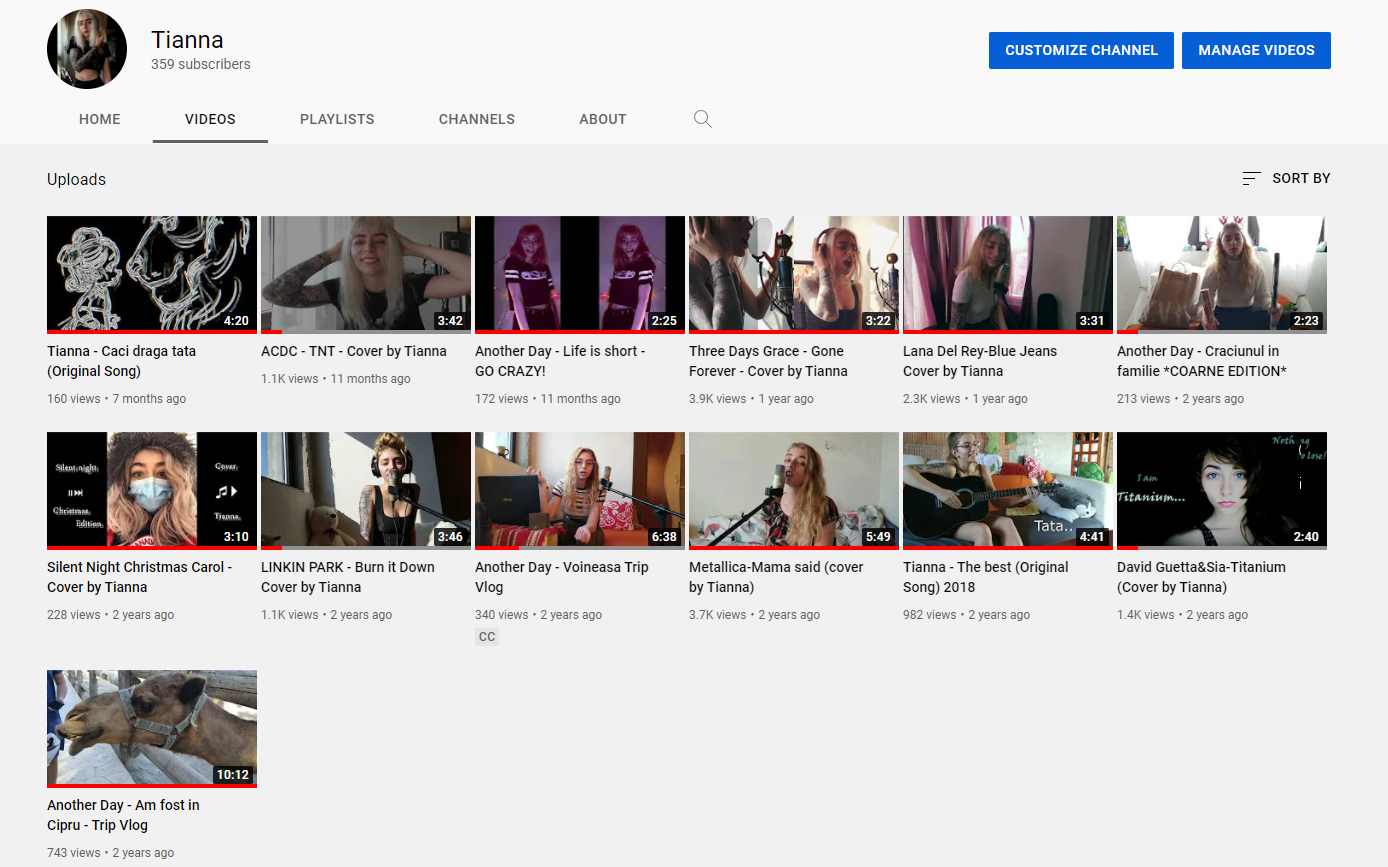This screenshot has height=867, width=1388.
Task: Play the Life is short GO CRAZY thumbnail
Action: click(x=580, y=274)
